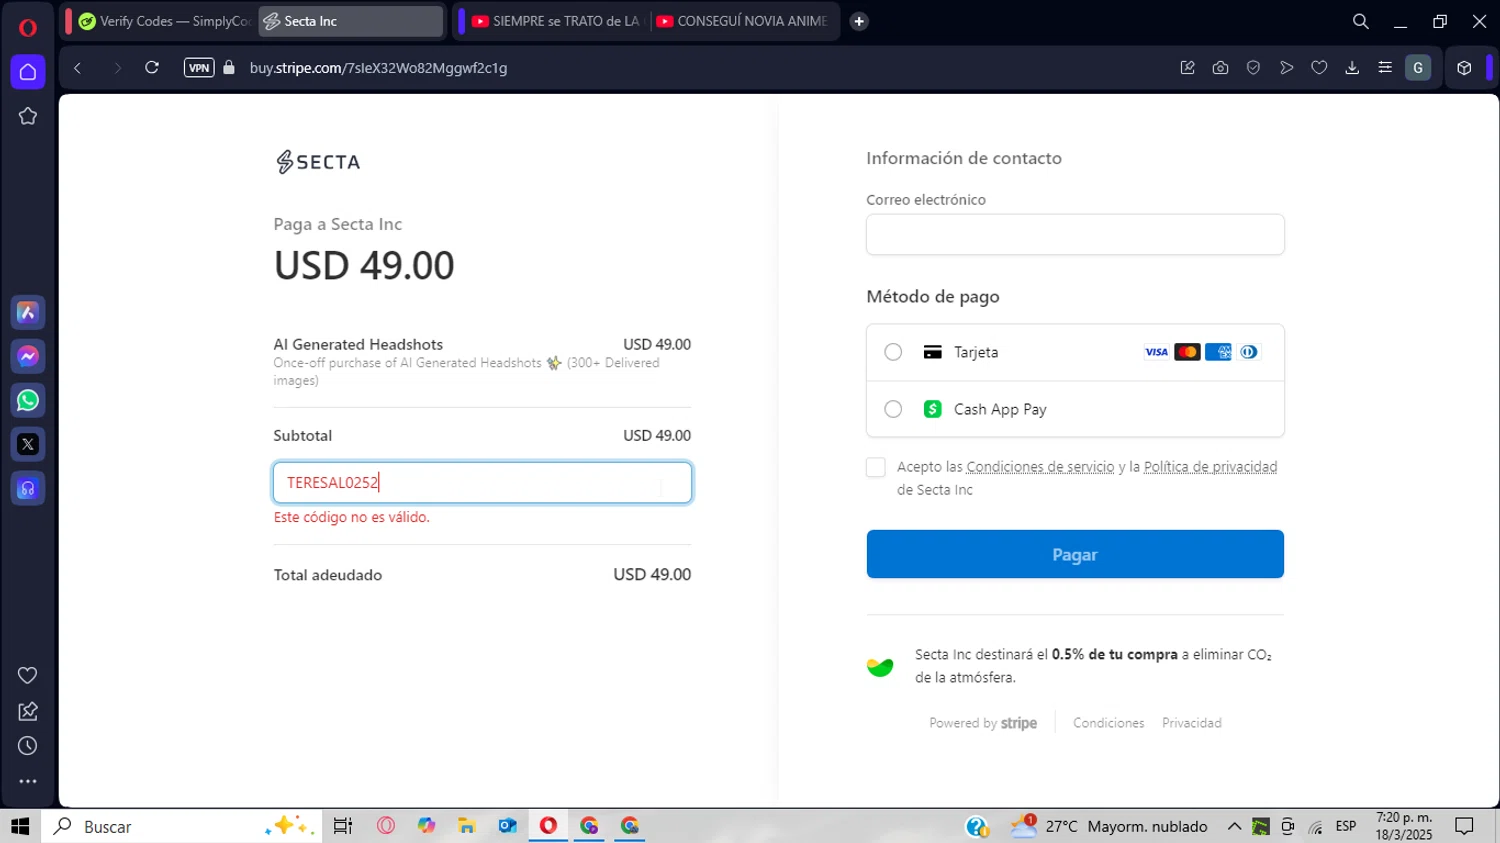Click the Total adeudado label
The image size is (1500, 843).
328,575
